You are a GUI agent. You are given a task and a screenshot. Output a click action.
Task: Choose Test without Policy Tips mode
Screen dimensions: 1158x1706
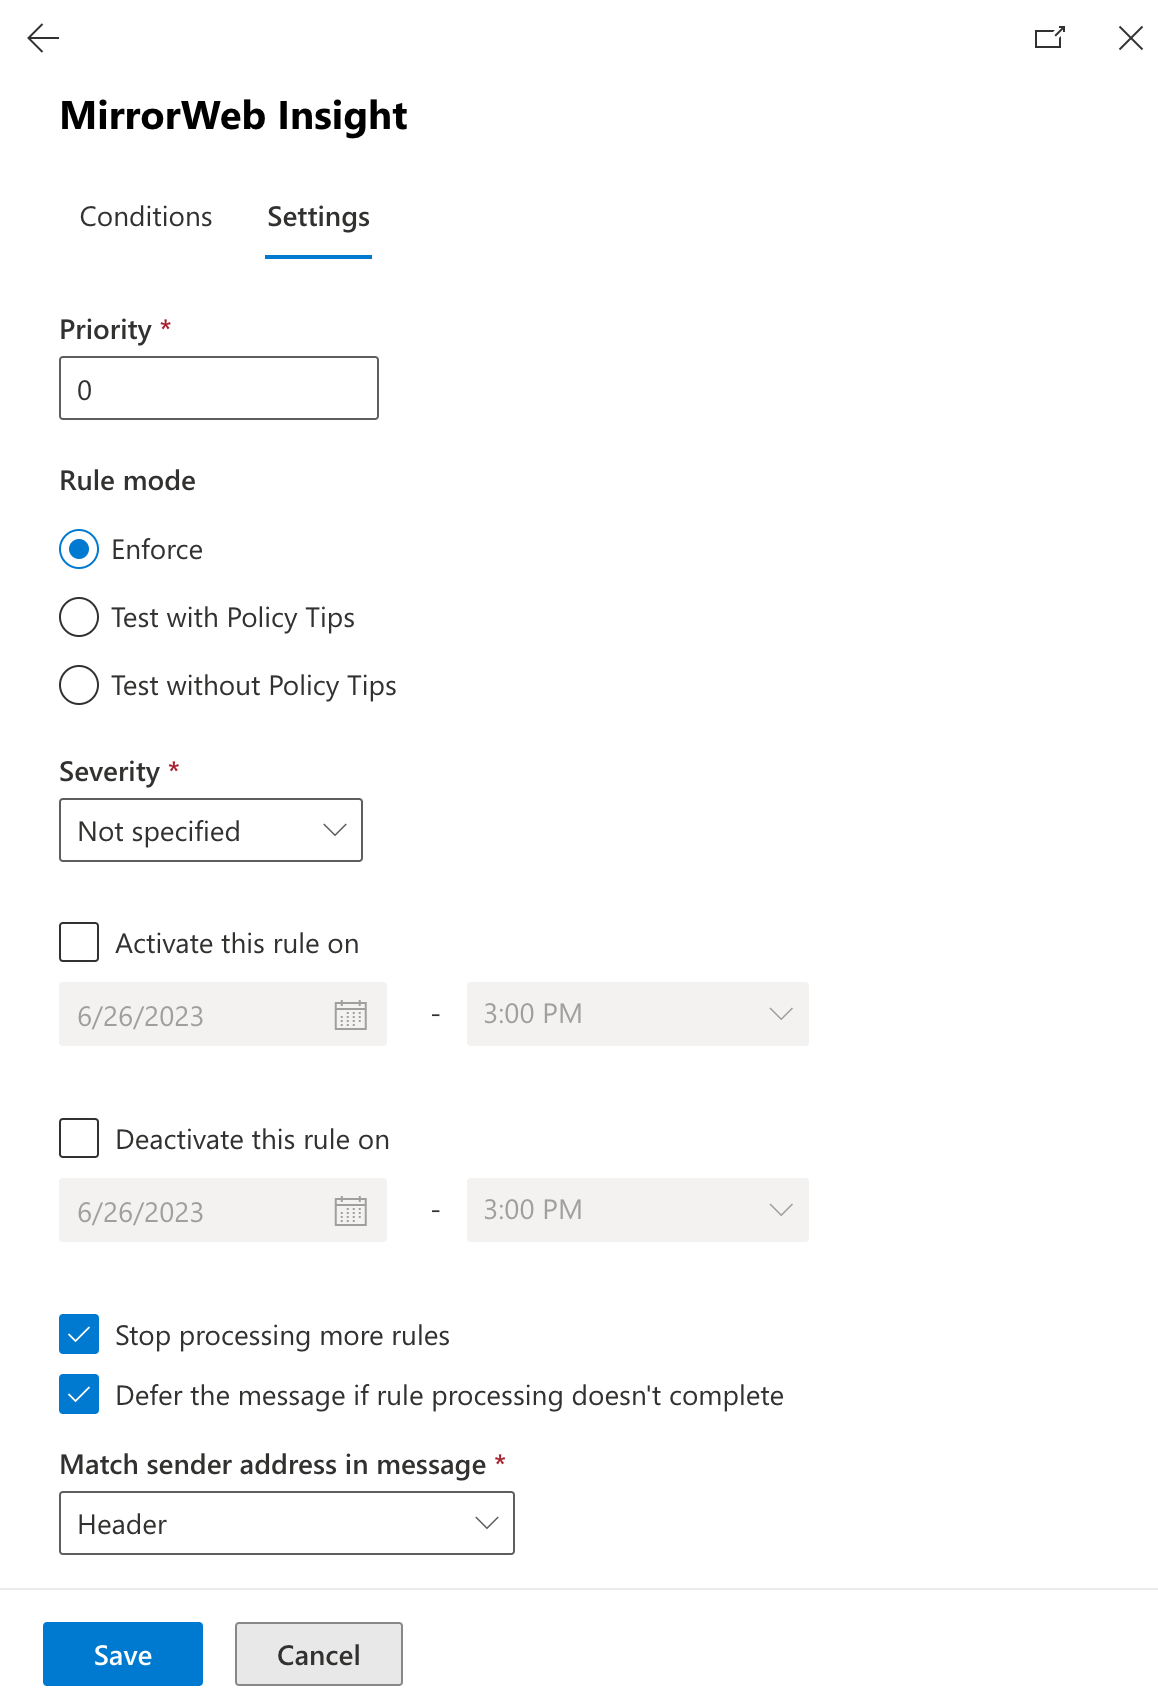[x=78, y=685]
